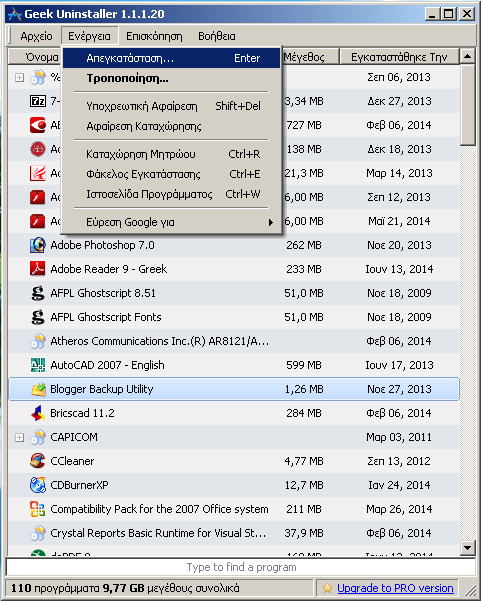Click the star icon beside Upgrade link
This screenshot has width=481, height=601.
[x=327, y=588]
